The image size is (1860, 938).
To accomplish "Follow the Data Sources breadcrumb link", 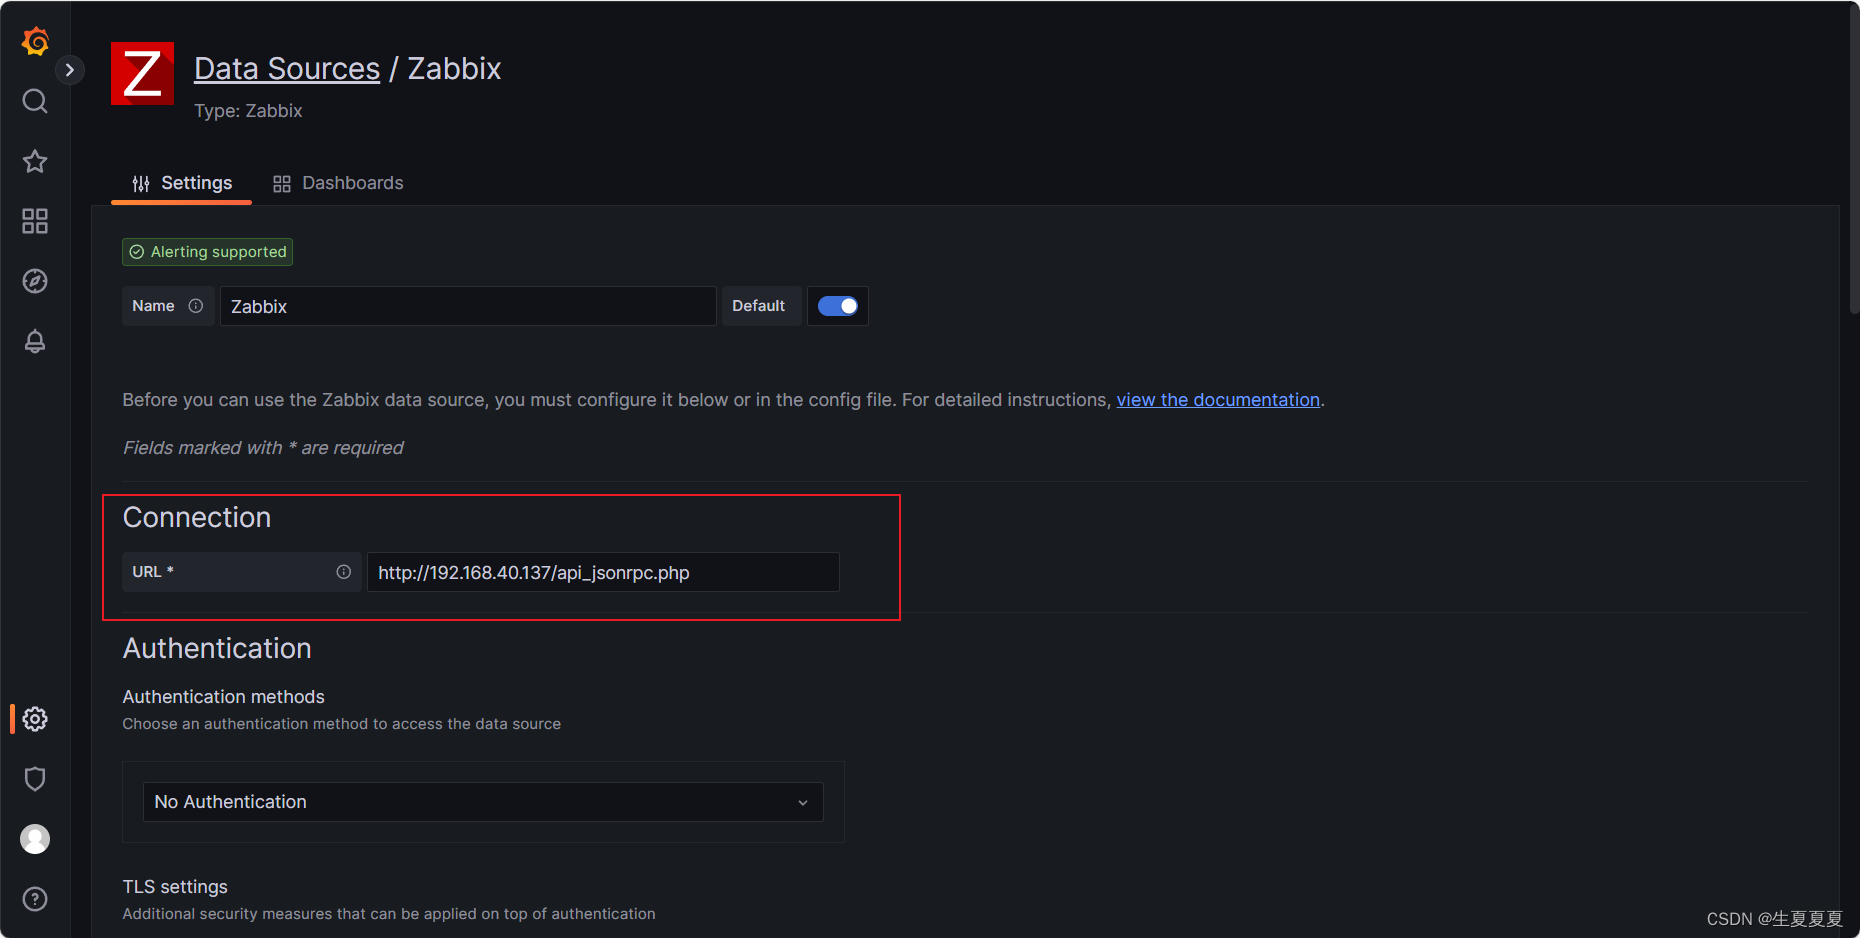I will 287,68.
